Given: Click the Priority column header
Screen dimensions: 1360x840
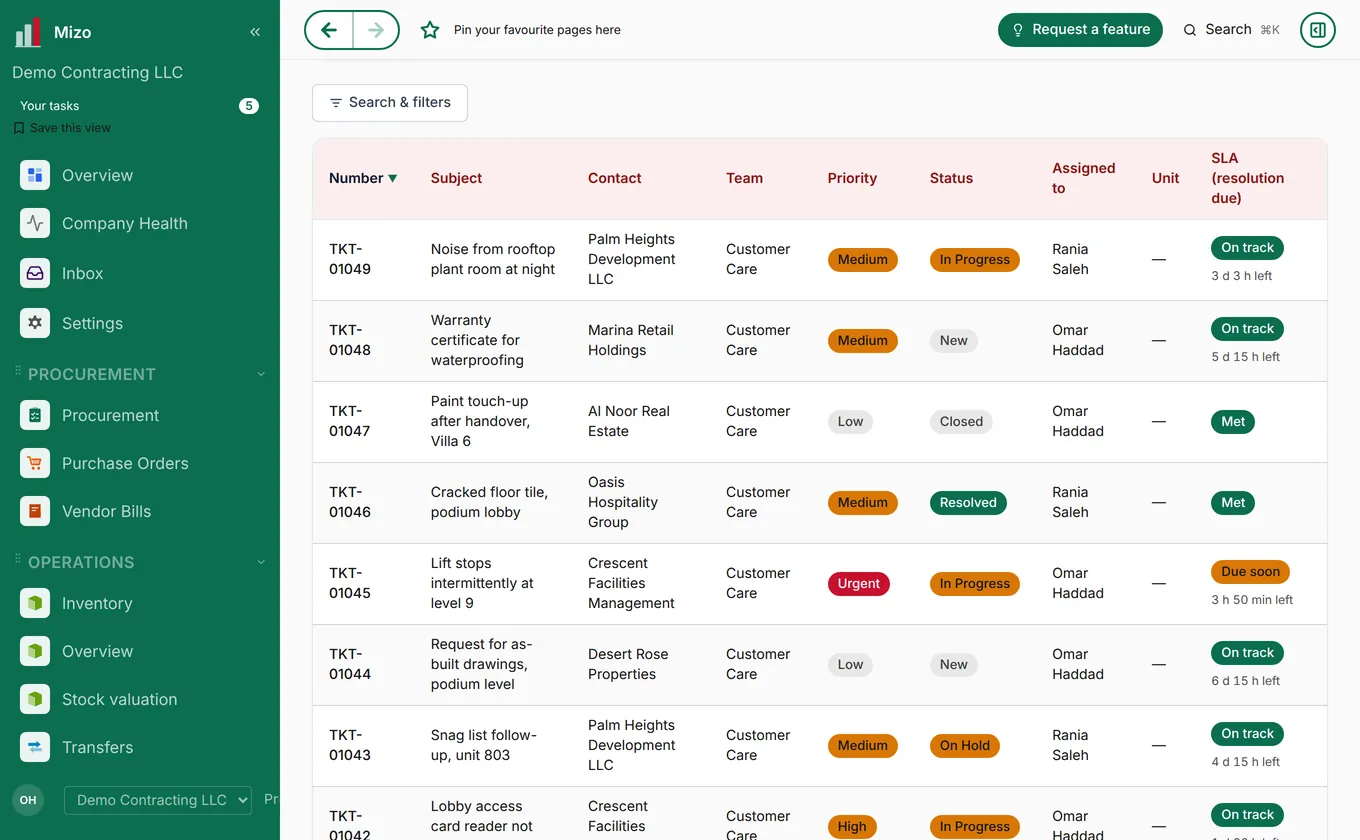Looking at the screenshot, I should click(852, 178).
